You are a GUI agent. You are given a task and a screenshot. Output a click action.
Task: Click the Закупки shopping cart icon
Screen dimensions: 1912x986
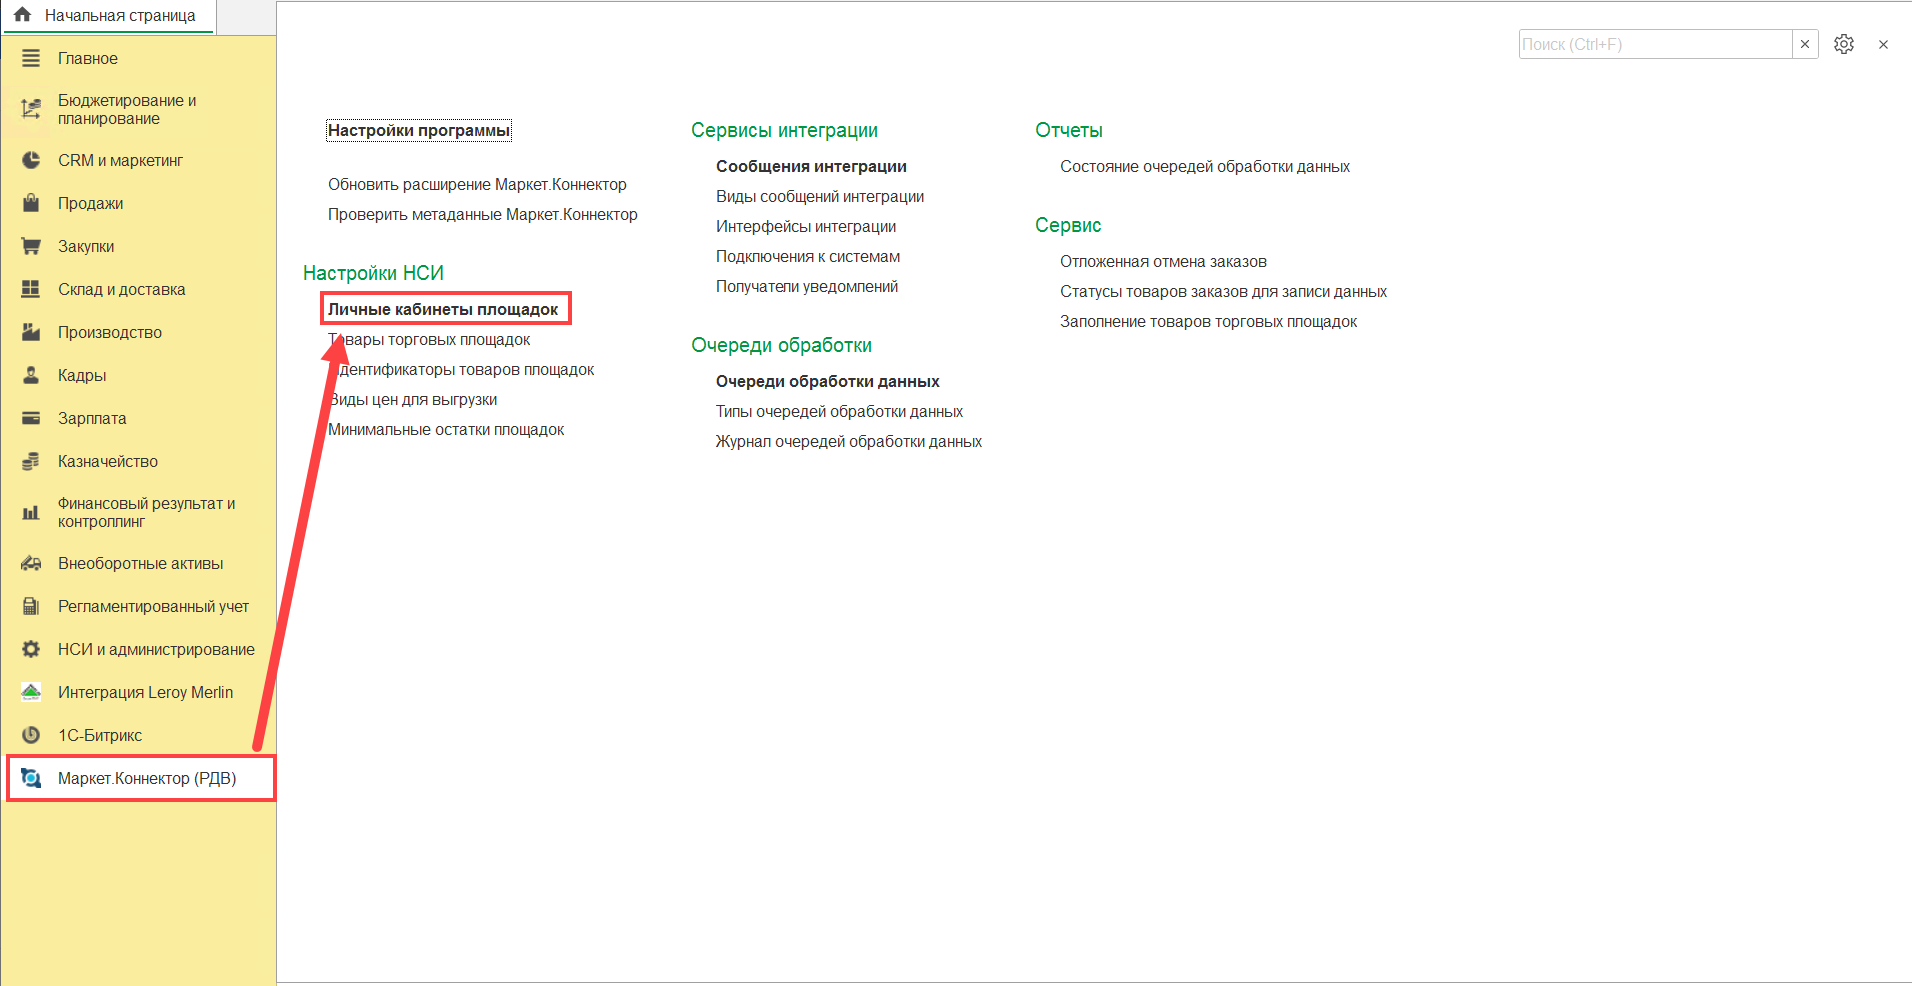tap(31, 246)
